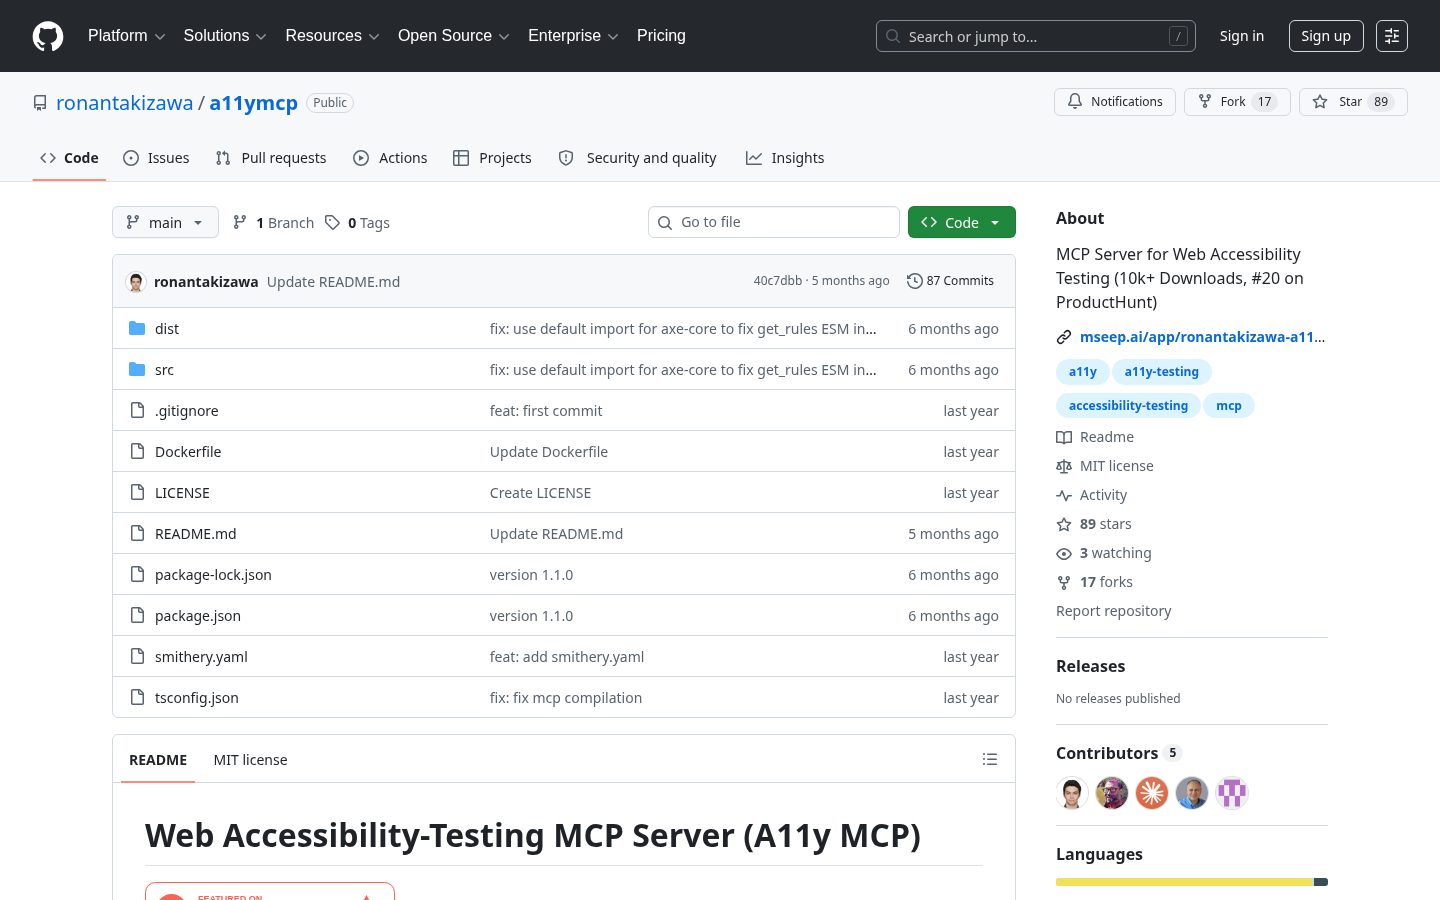This screenshot has height=900, width=1440.
Task: Open the tsconfig.json file
Action: (197, 698)
